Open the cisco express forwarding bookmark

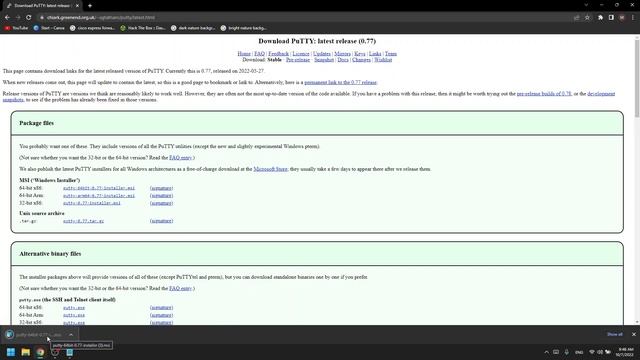[92, 28]
